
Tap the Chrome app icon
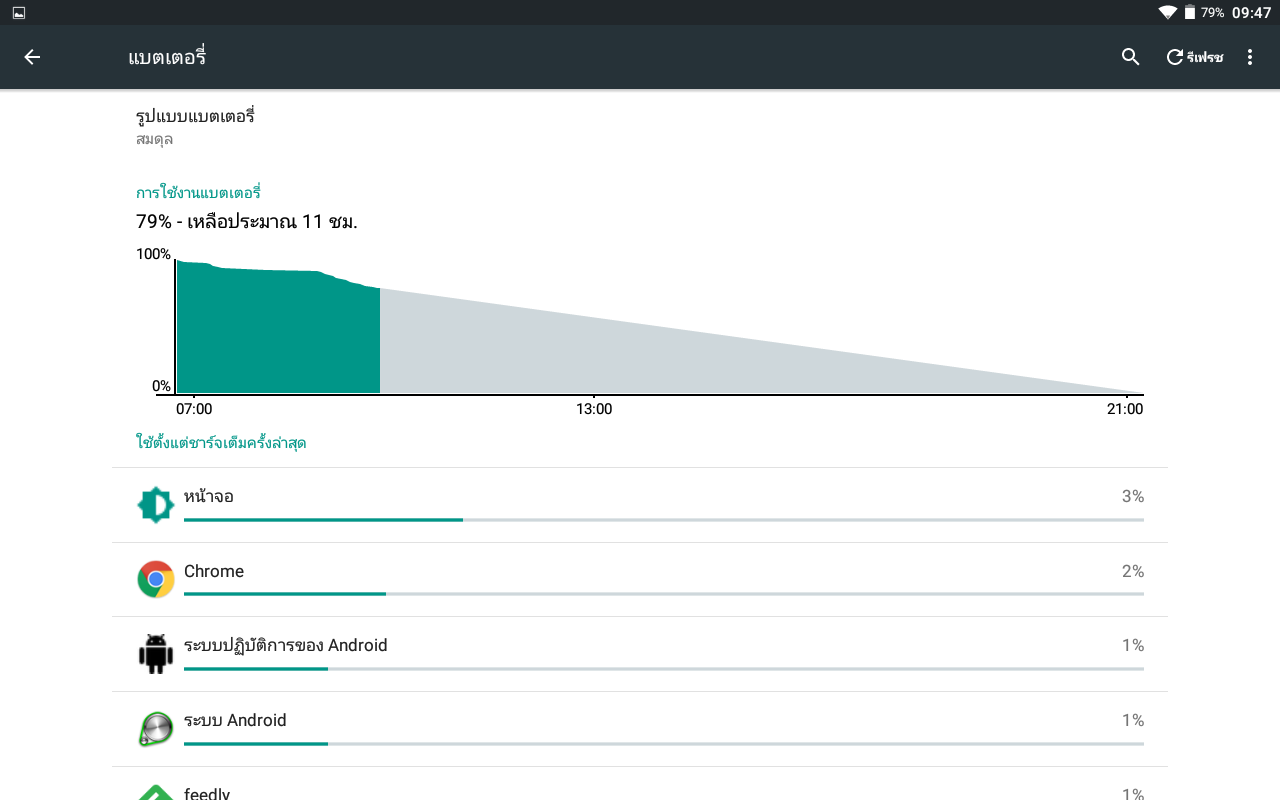(155, 580)
